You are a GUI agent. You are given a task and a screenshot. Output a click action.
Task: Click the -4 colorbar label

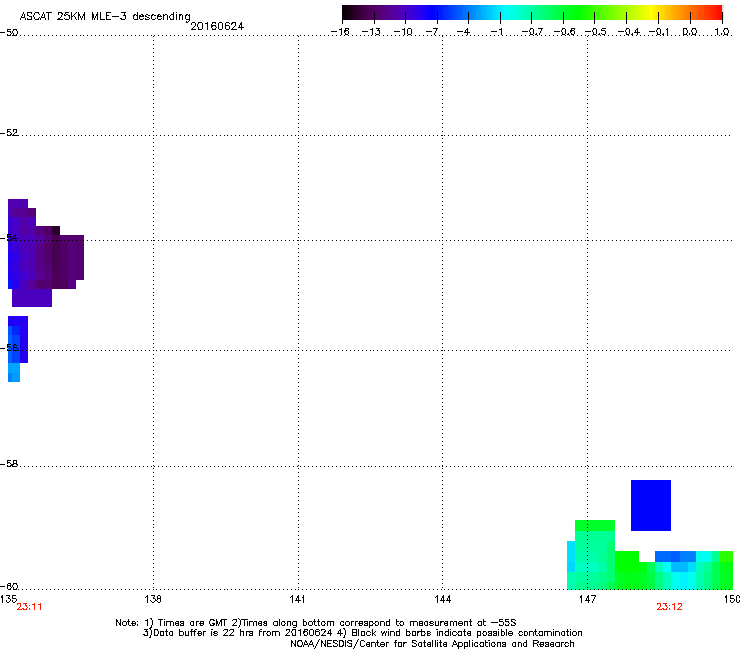click(463, 32)
